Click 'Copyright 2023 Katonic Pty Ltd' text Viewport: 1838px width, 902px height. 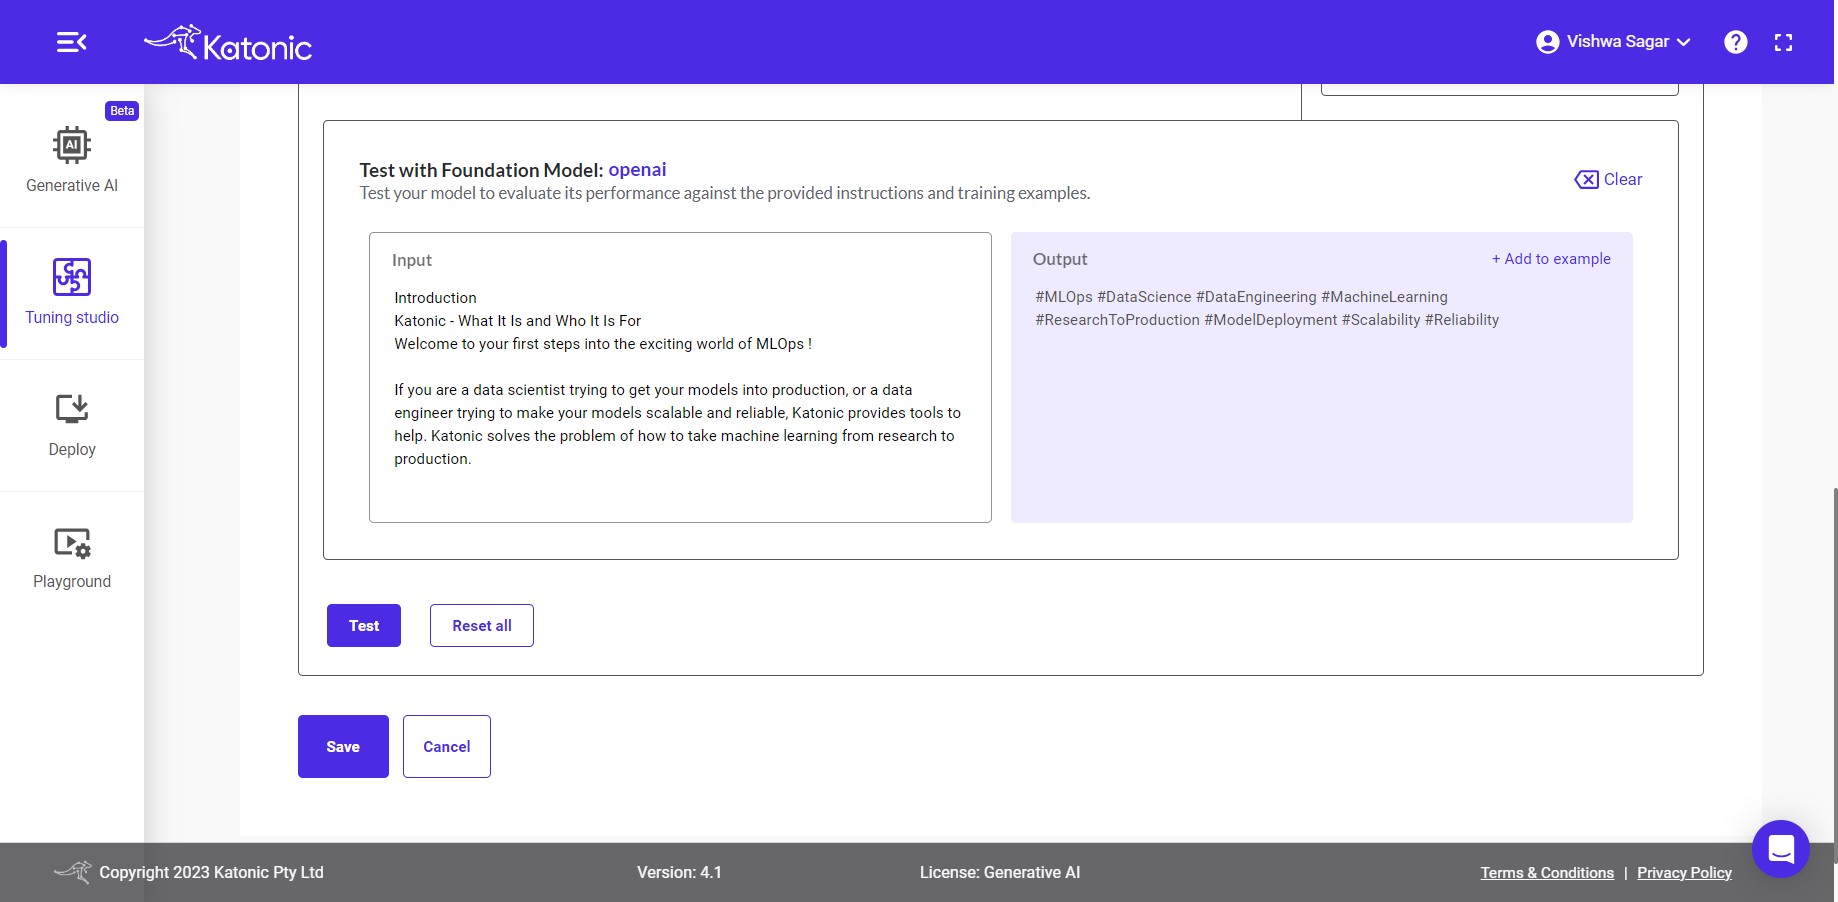tap(211, 872)
